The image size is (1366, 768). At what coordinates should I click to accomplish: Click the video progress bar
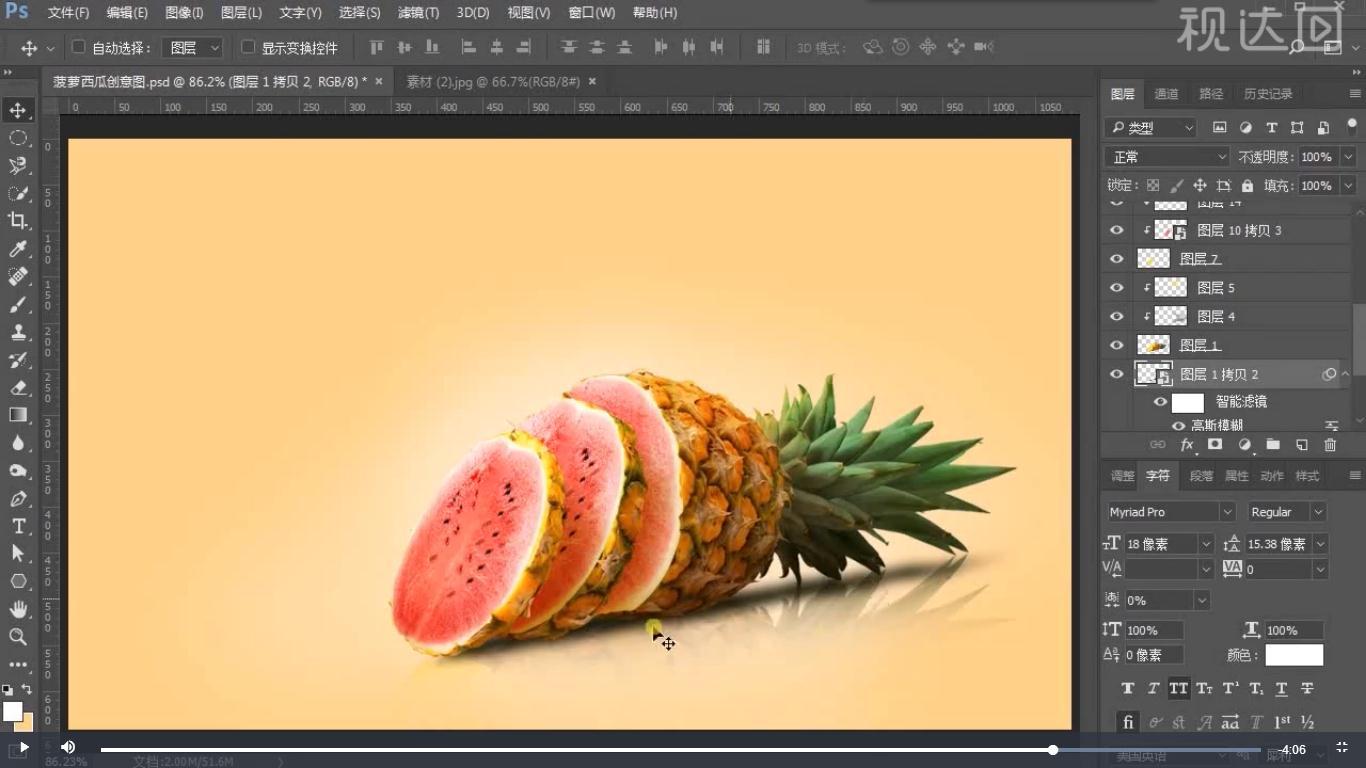680,749
